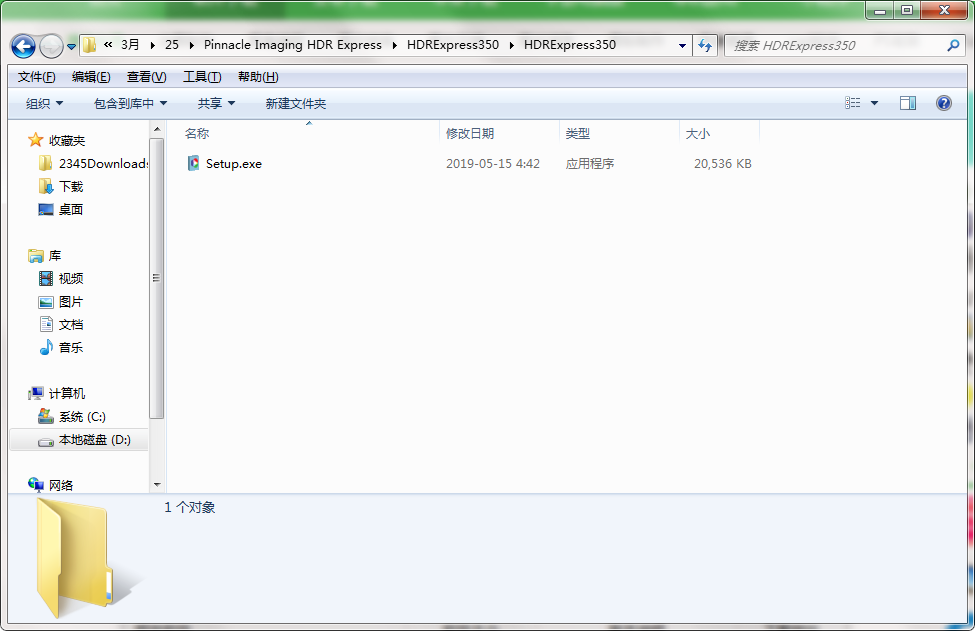Click the 2019-05-15 4:42 date cell
Image resolution: width=975 pixels, height=631 pixels.
[492, 164]
